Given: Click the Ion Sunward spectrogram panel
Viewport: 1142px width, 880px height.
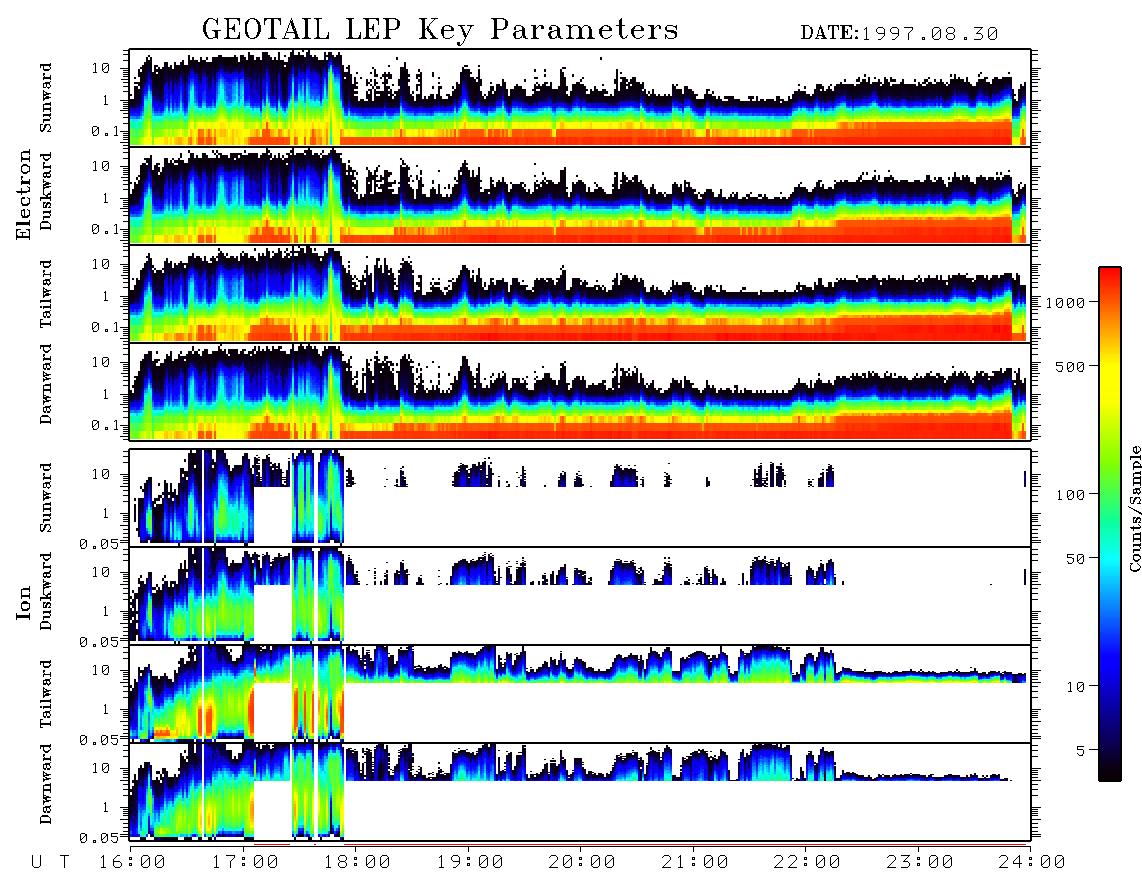Looking at the screenshot, I should coord(580,498).
